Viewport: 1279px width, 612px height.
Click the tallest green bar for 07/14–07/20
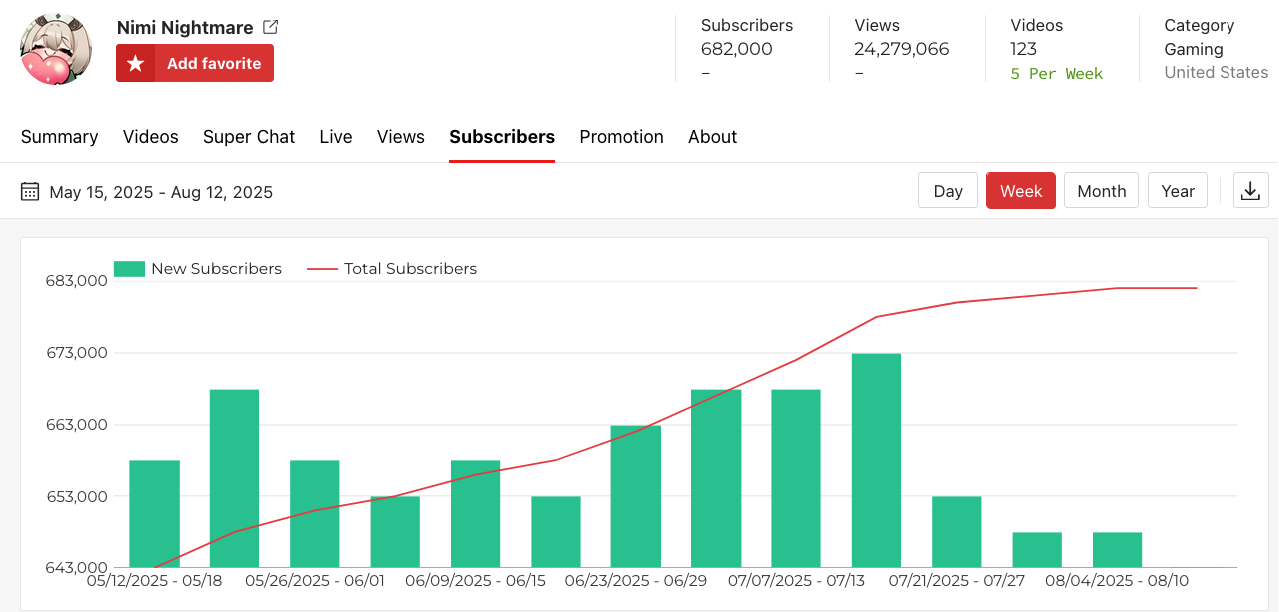(877, 461)
